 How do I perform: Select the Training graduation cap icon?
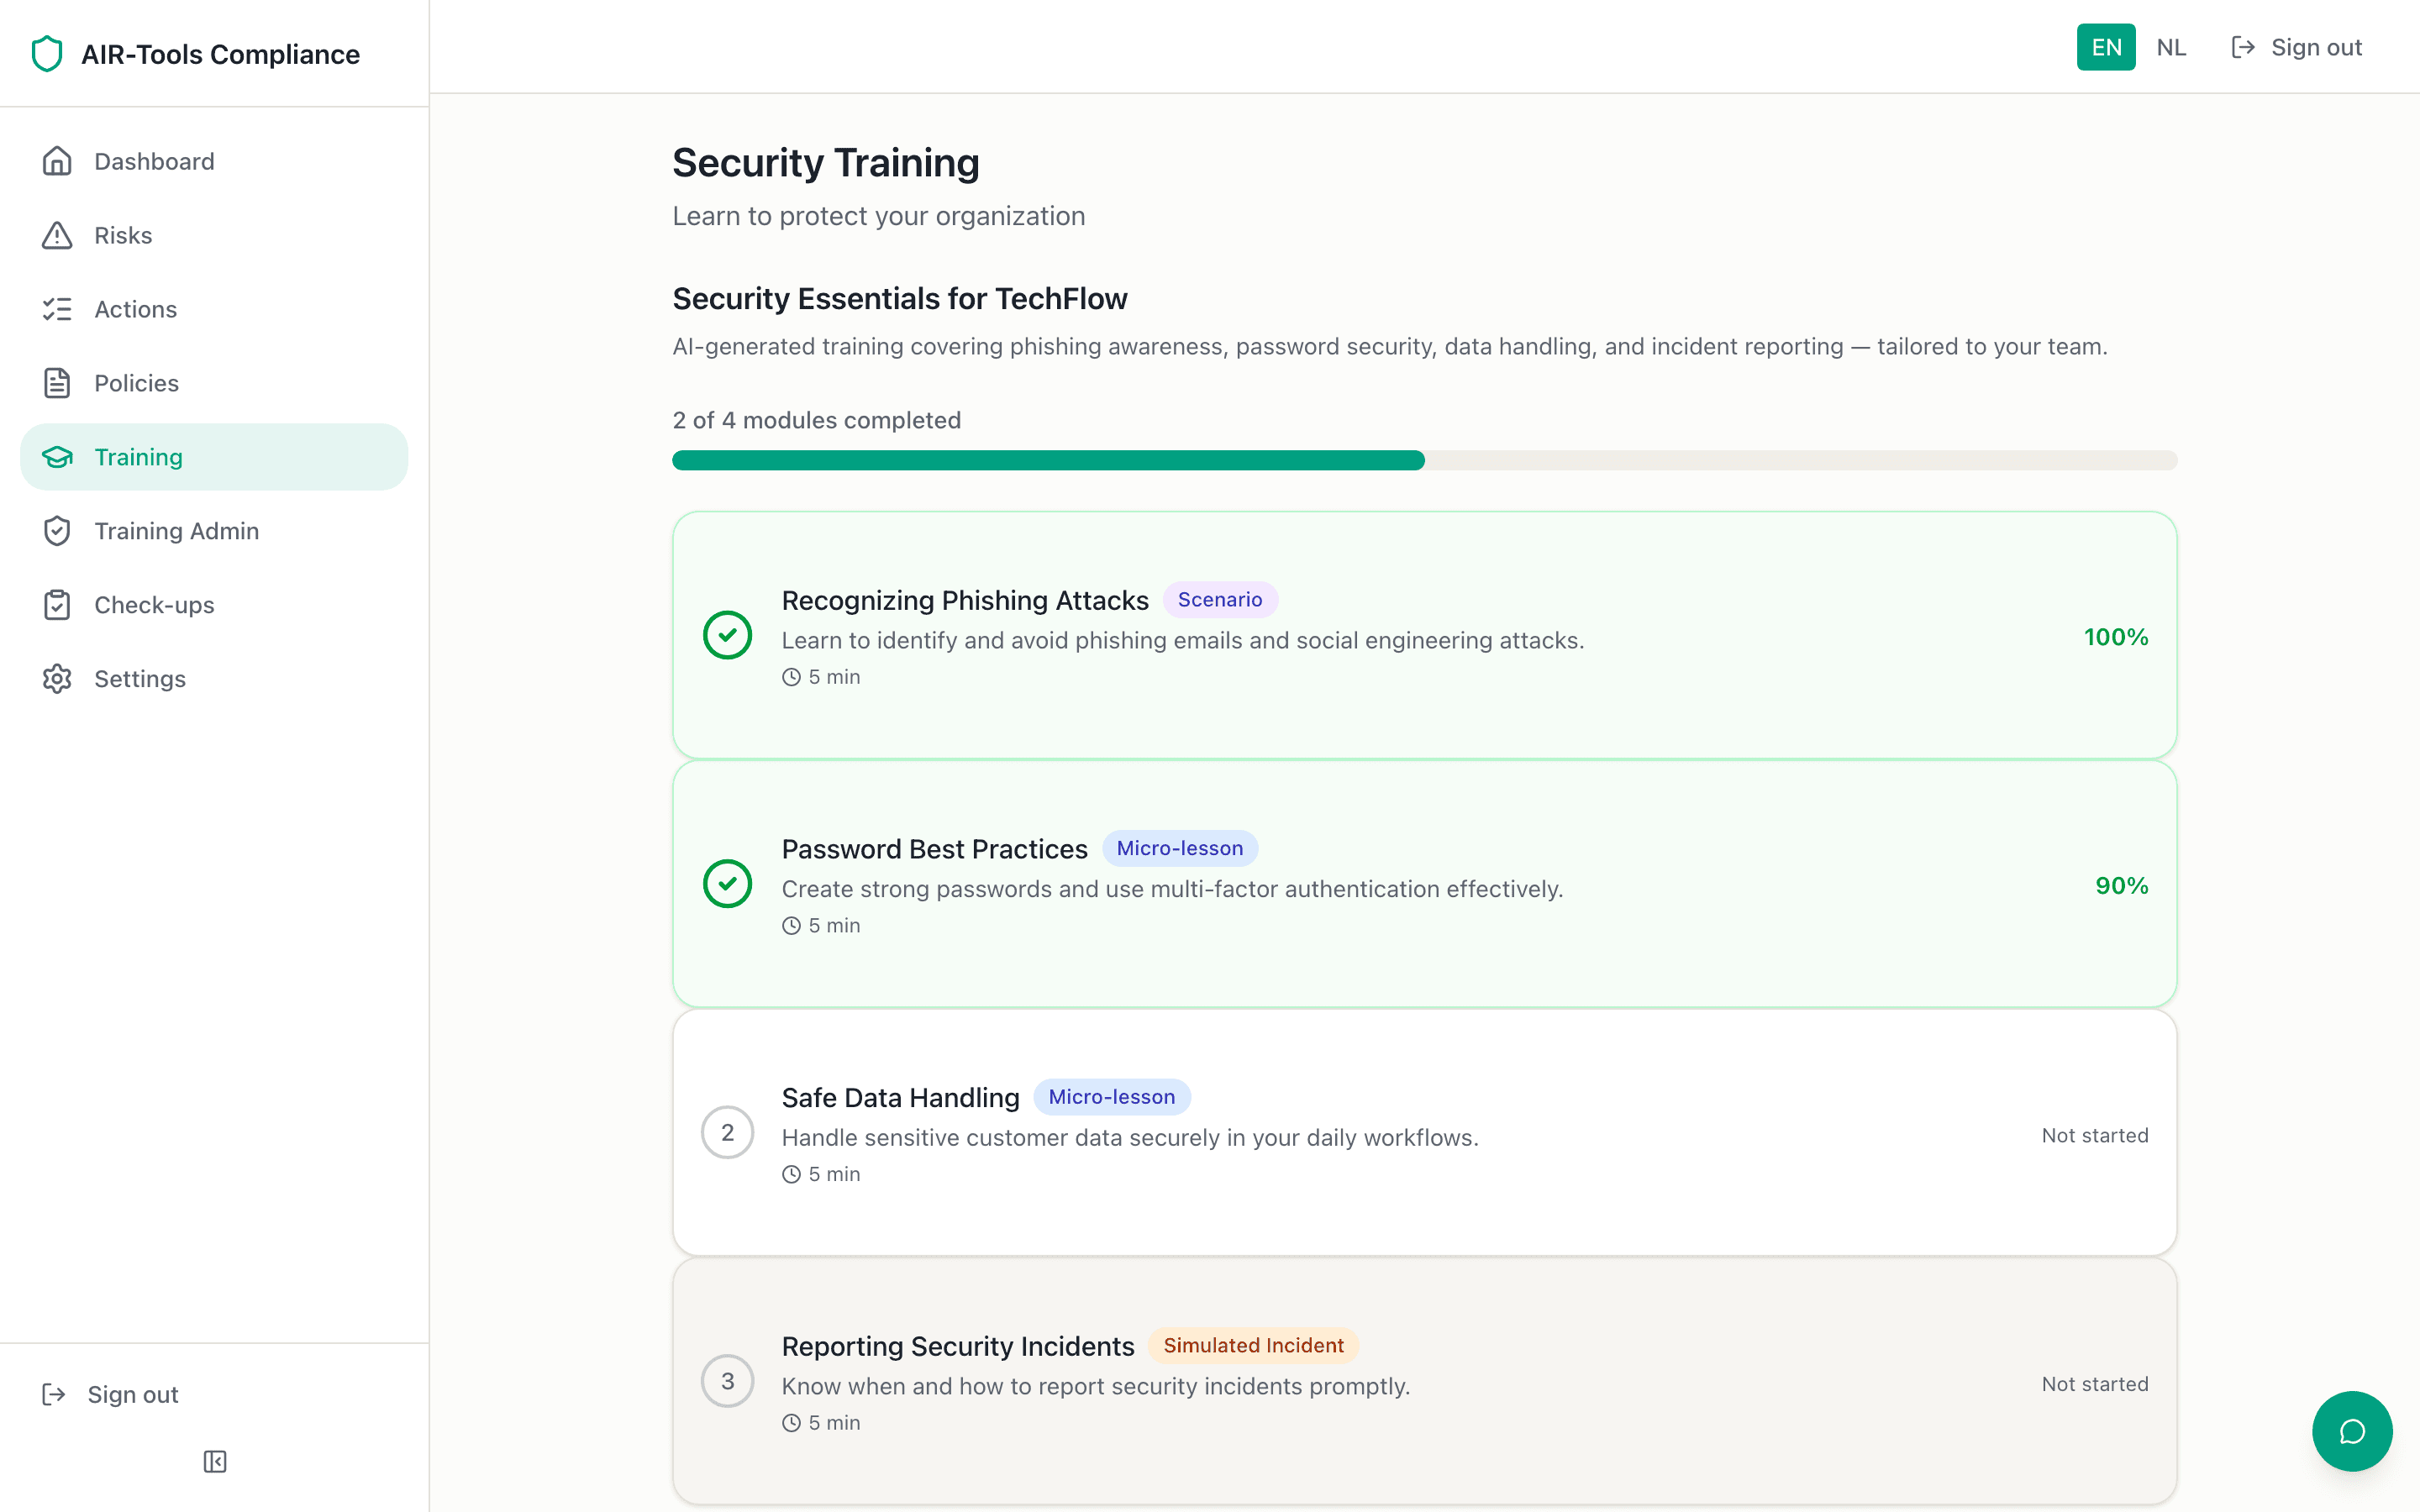pos(57,457)
